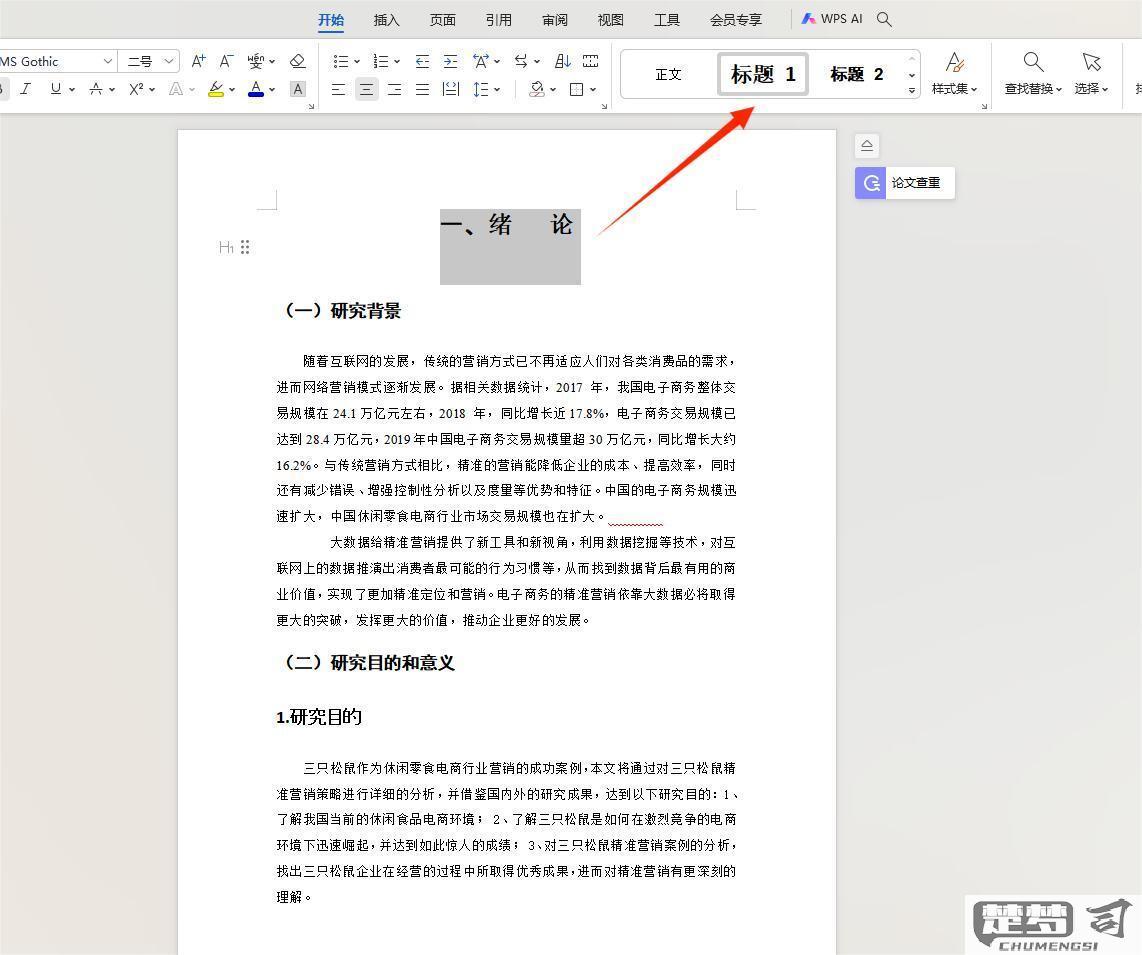
Task: Apply numbered list icon
Action: click(380, 61)
